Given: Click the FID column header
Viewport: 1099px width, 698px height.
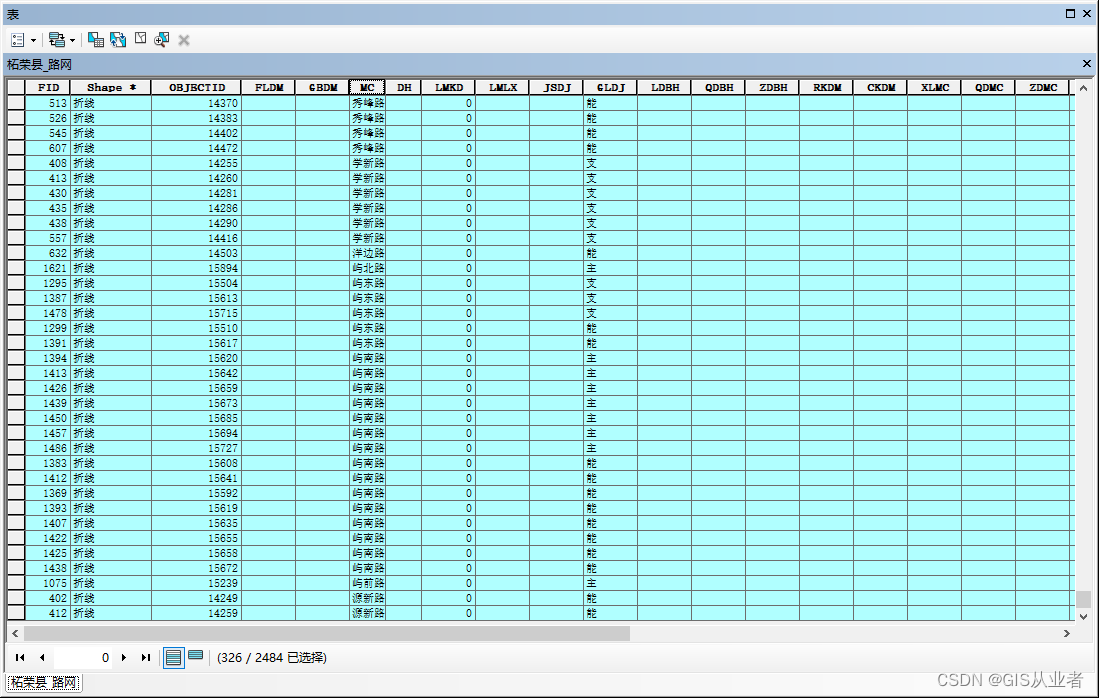Looking at the screenshot, I should [48, 88].
